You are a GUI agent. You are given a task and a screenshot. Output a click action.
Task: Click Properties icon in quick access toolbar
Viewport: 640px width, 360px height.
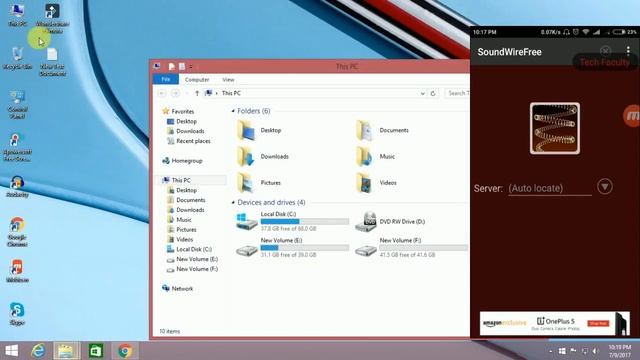[172, 67]
